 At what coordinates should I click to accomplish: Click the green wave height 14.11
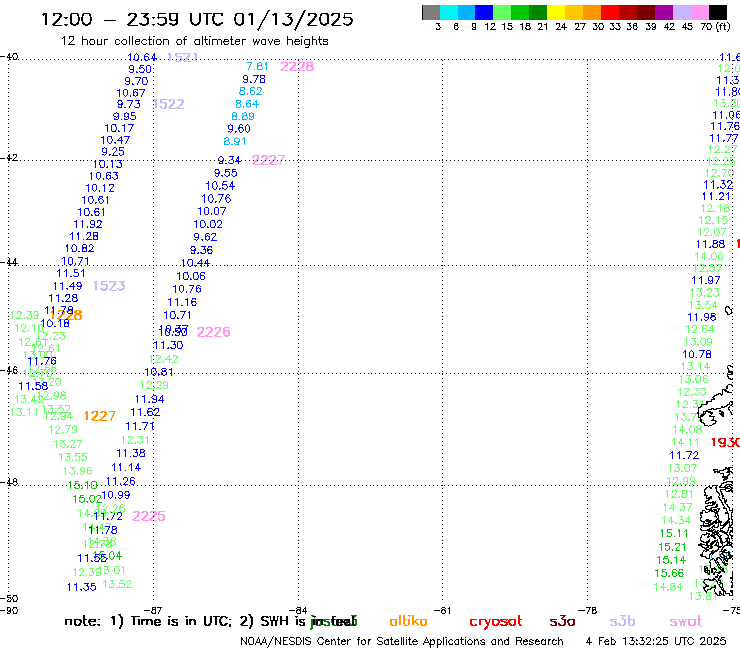[x=685, y=442]
